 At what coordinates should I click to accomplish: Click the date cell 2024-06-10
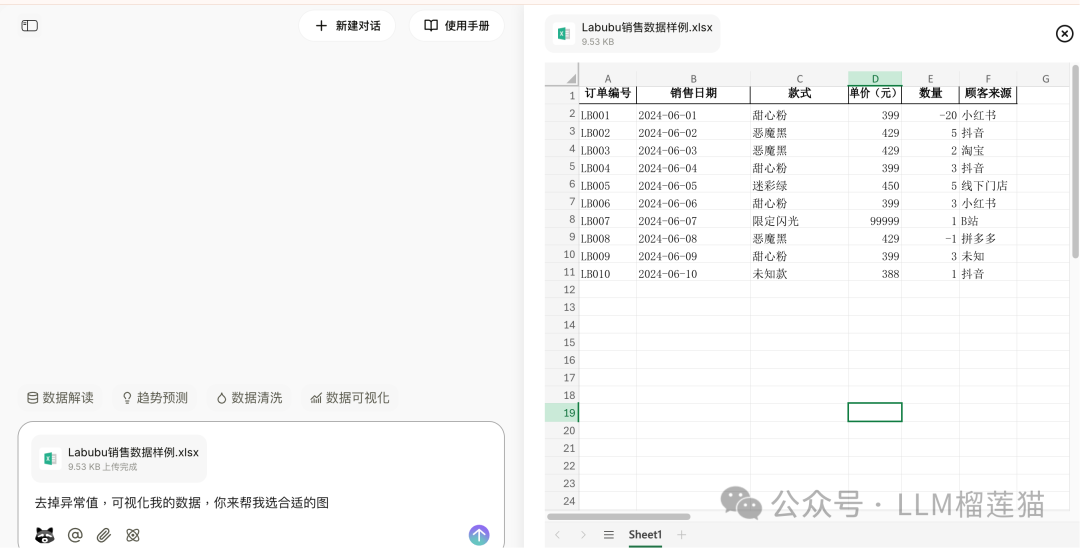pos(694,274)
